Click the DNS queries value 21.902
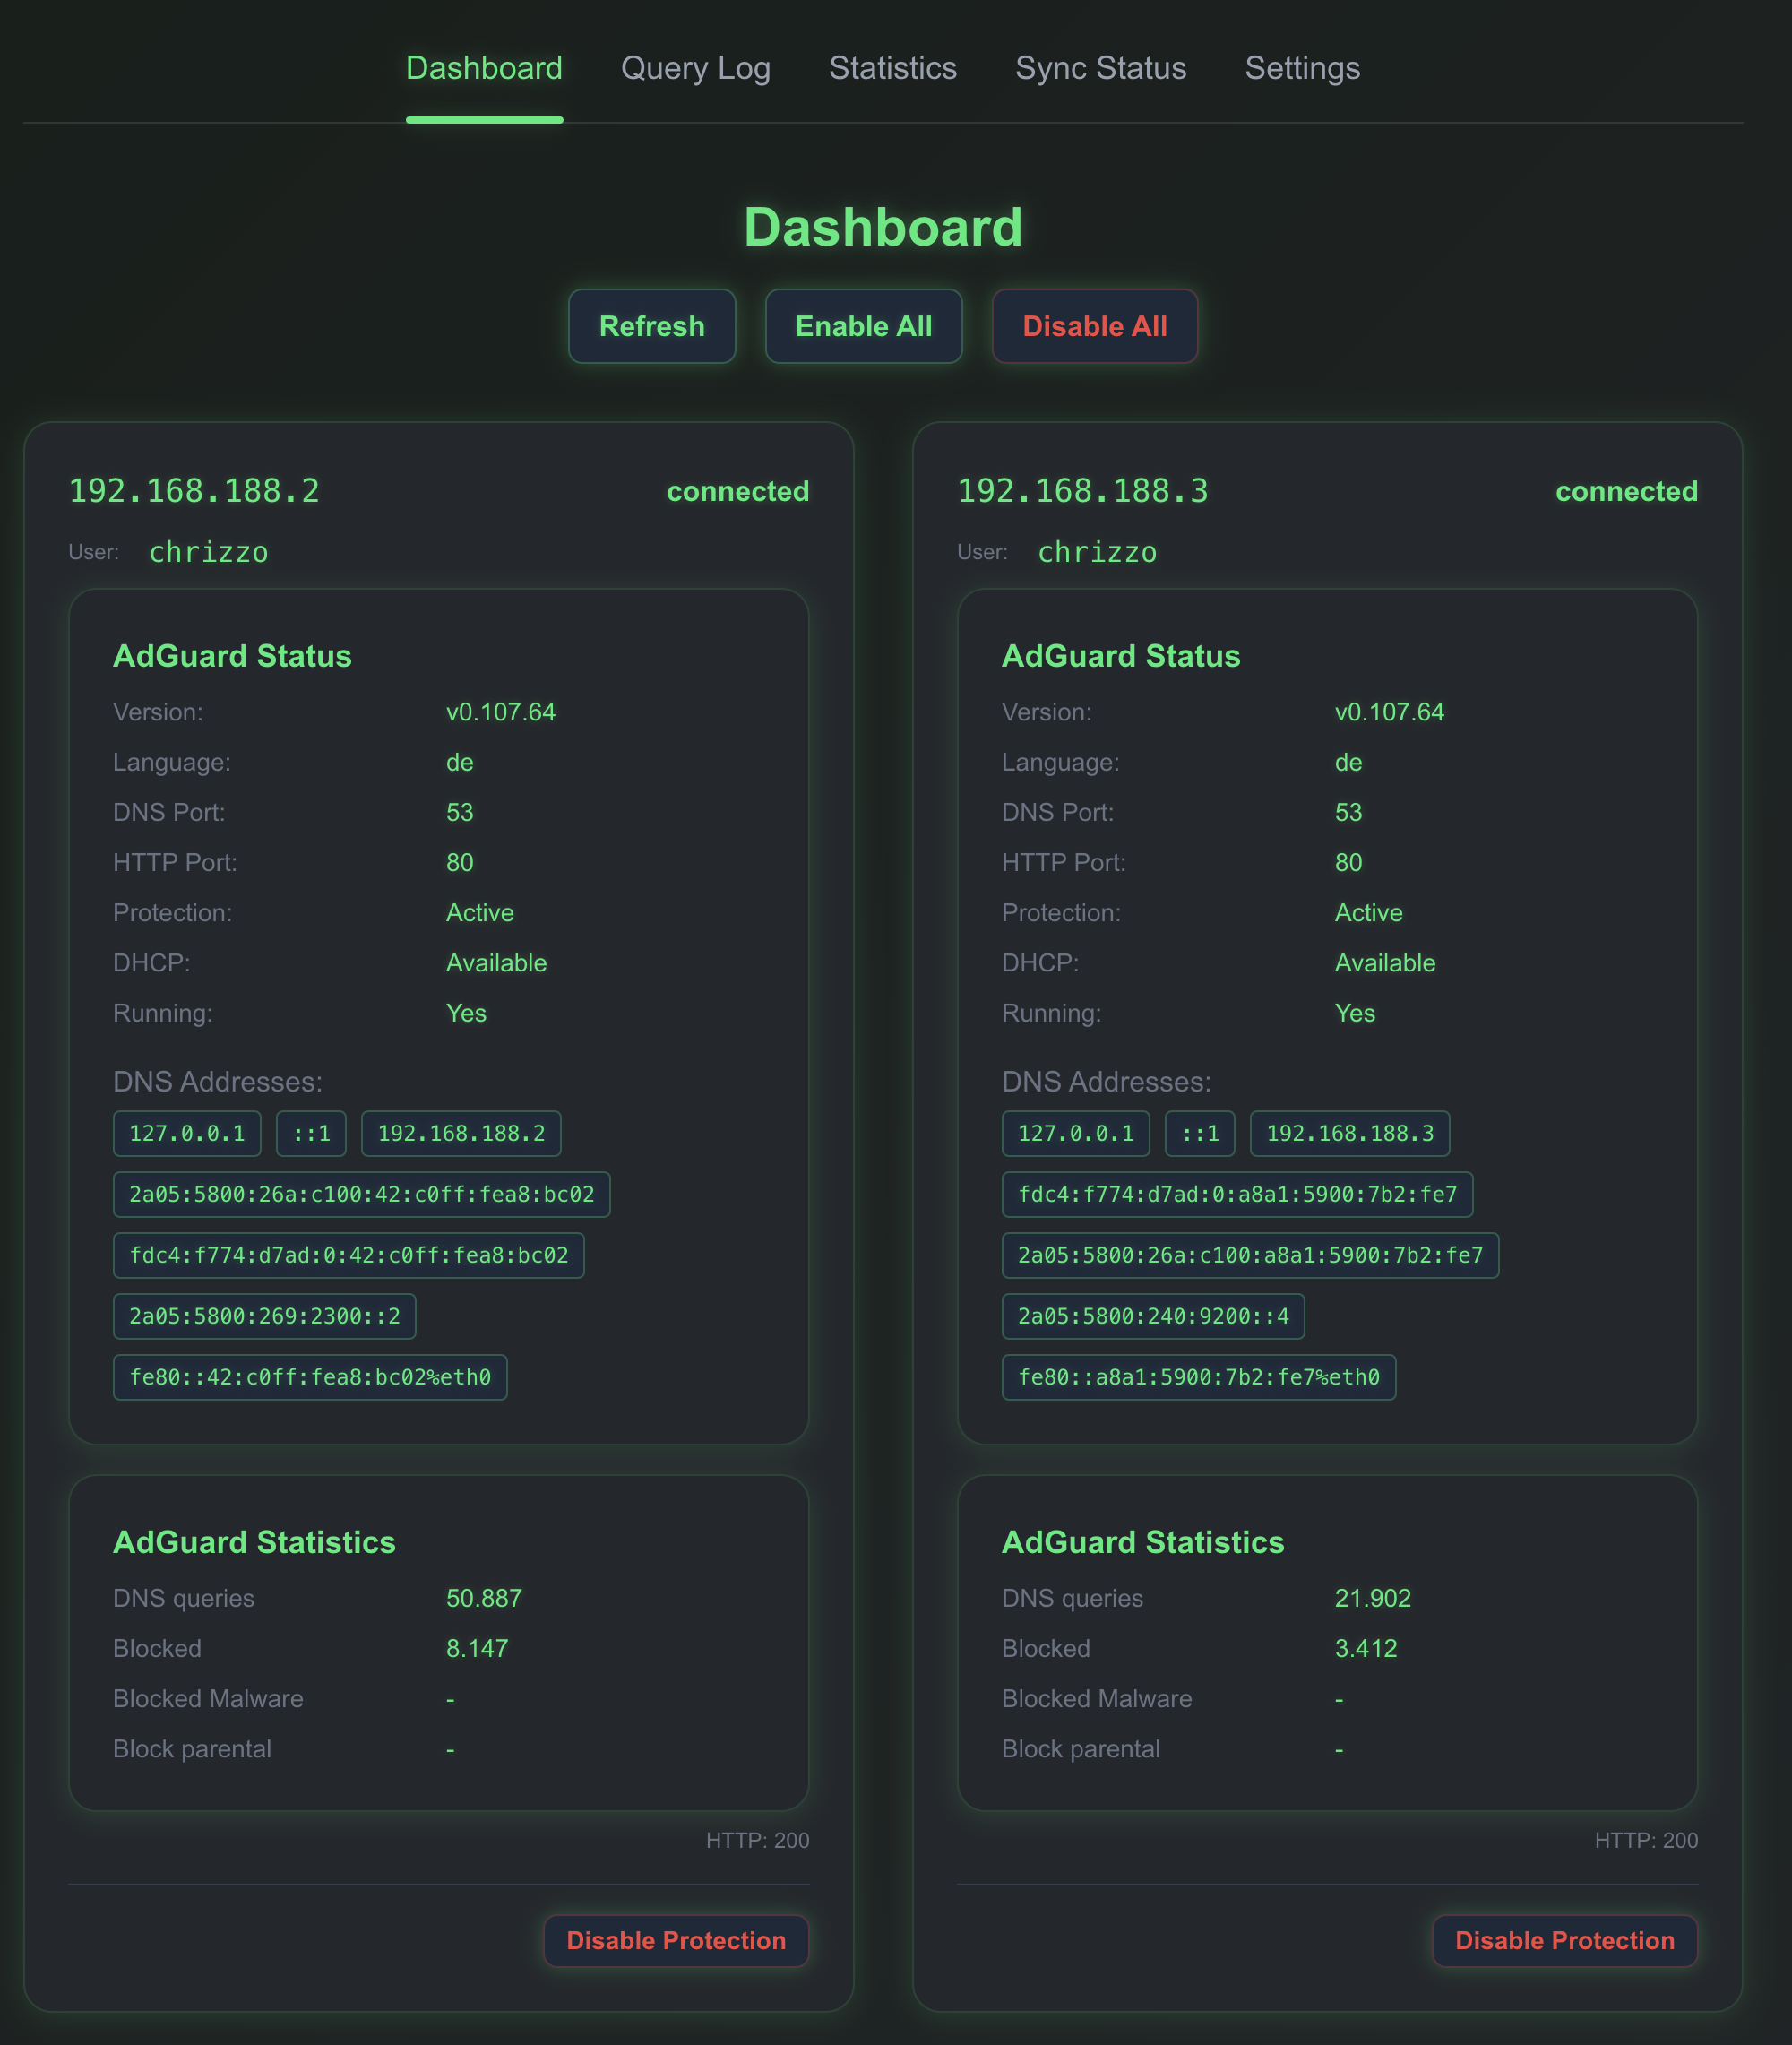Viewport: 1792px width, 2045px height. 1373,1598
